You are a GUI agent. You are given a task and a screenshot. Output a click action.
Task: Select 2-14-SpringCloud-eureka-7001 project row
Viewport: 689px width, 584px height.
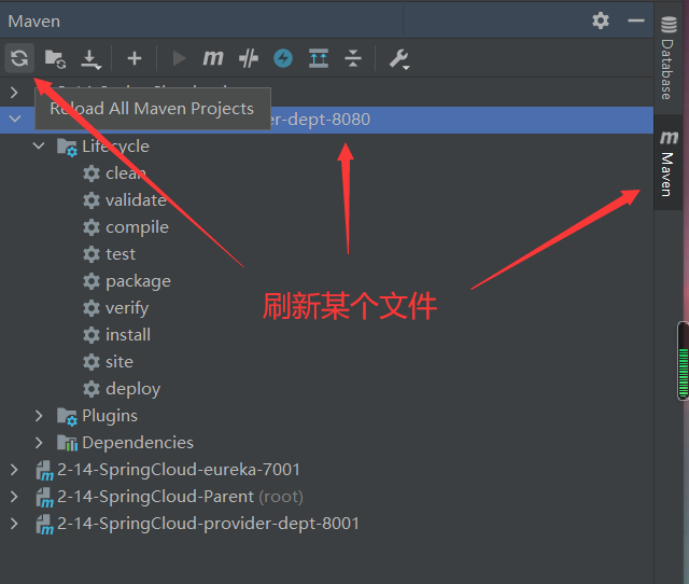point(327,469)
